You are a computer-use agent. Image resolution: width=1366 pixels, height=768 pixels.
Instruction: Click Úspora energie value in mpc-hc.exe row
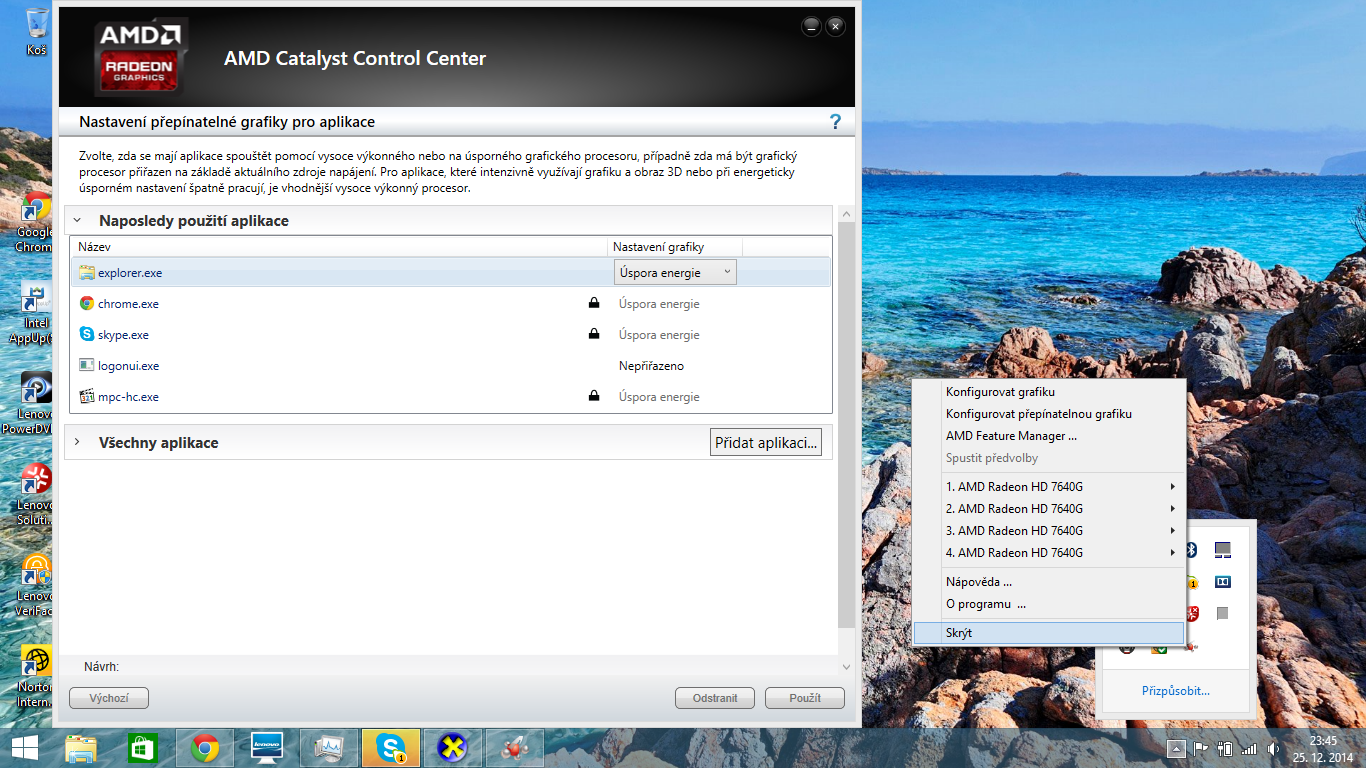tap(659, 397)
